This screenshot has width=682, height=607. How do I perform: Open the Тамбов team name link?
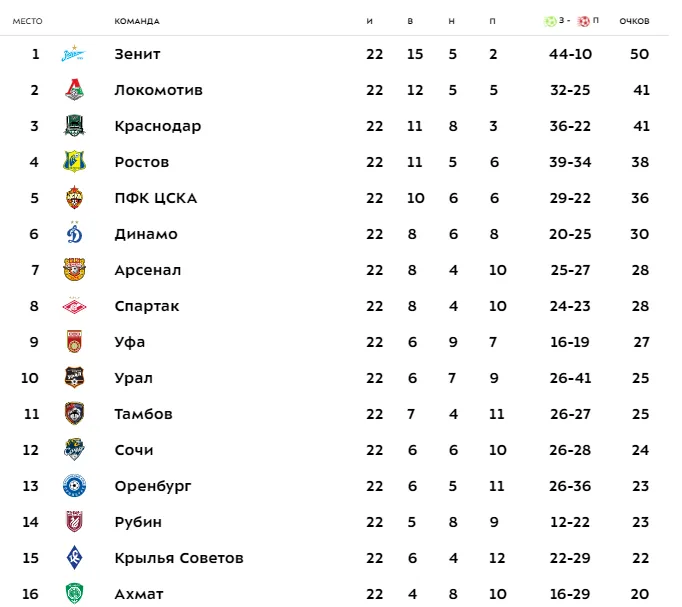click(x=143, y=414)
